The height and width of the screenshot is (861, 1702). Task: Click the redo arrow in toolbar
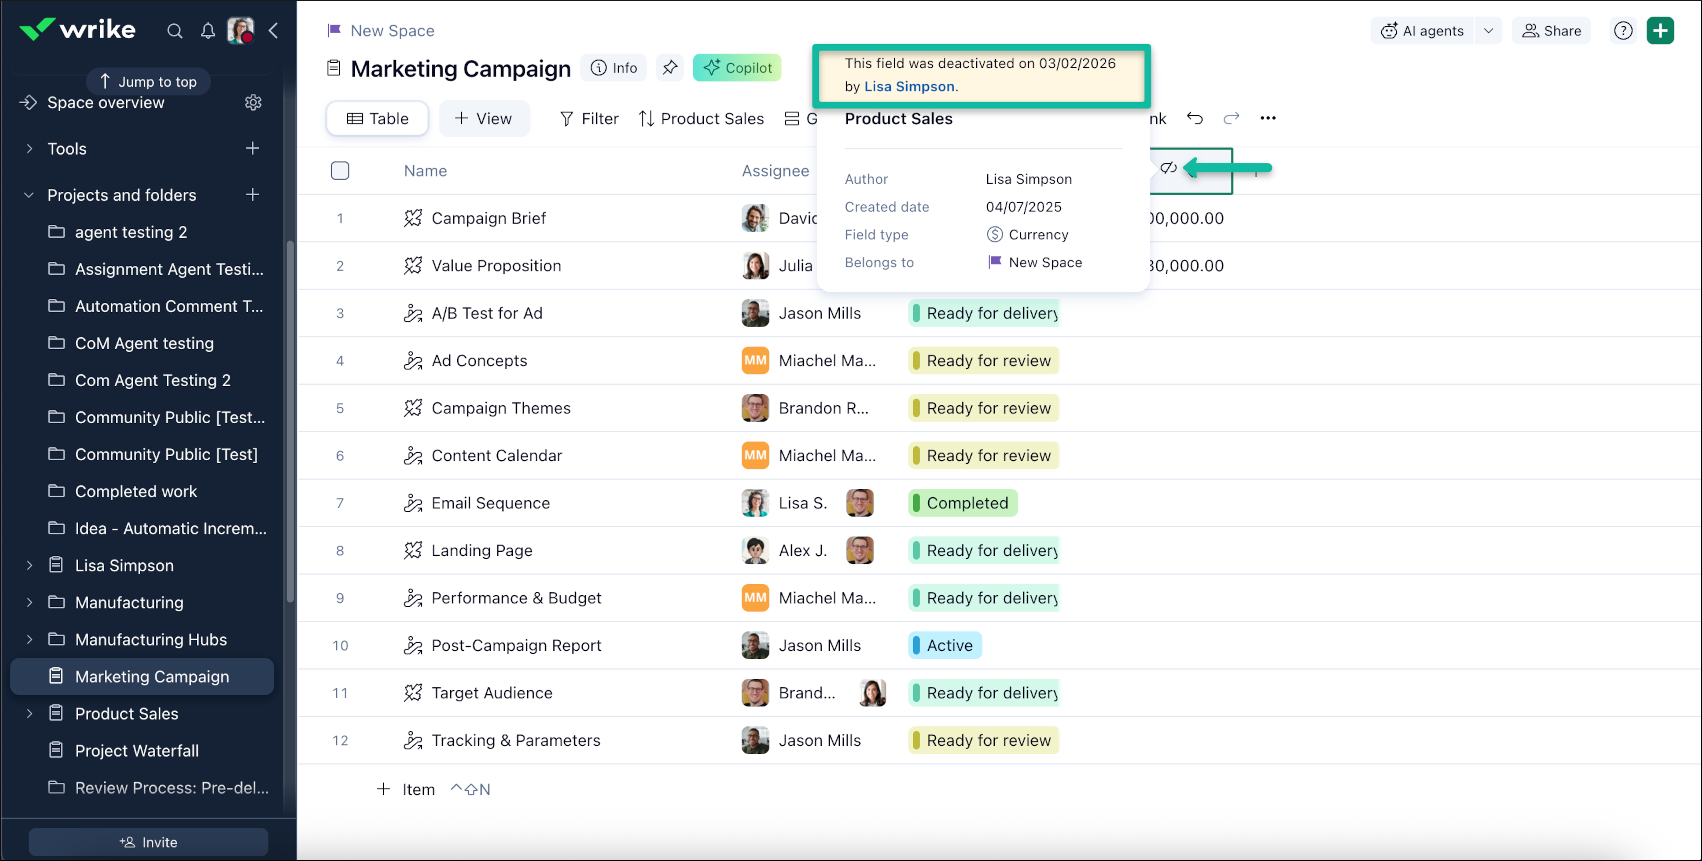click(x=1232, y=118)
